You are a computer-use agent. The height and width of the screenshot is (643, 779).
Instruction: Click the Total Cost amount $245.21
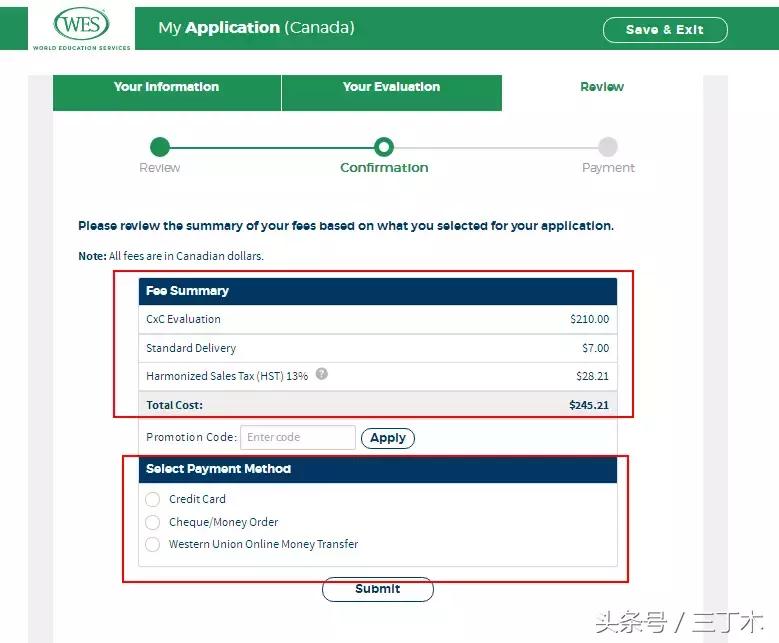point(589,405)
